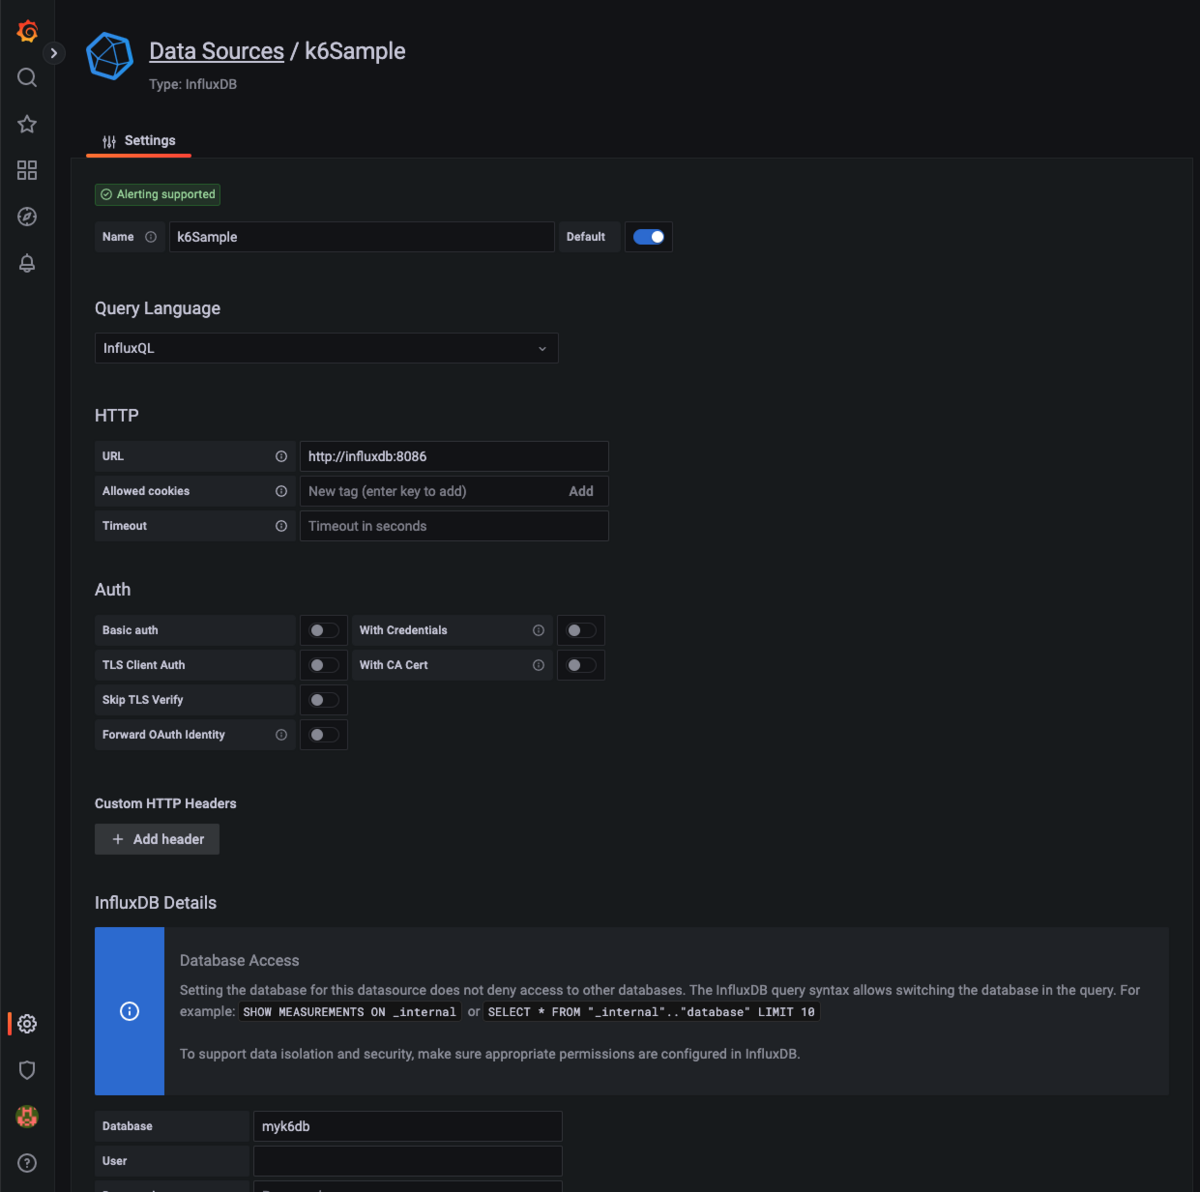This screenshot has height=1192, width=1200.
Task: Open the Explore compass icon
Action: 27,216
